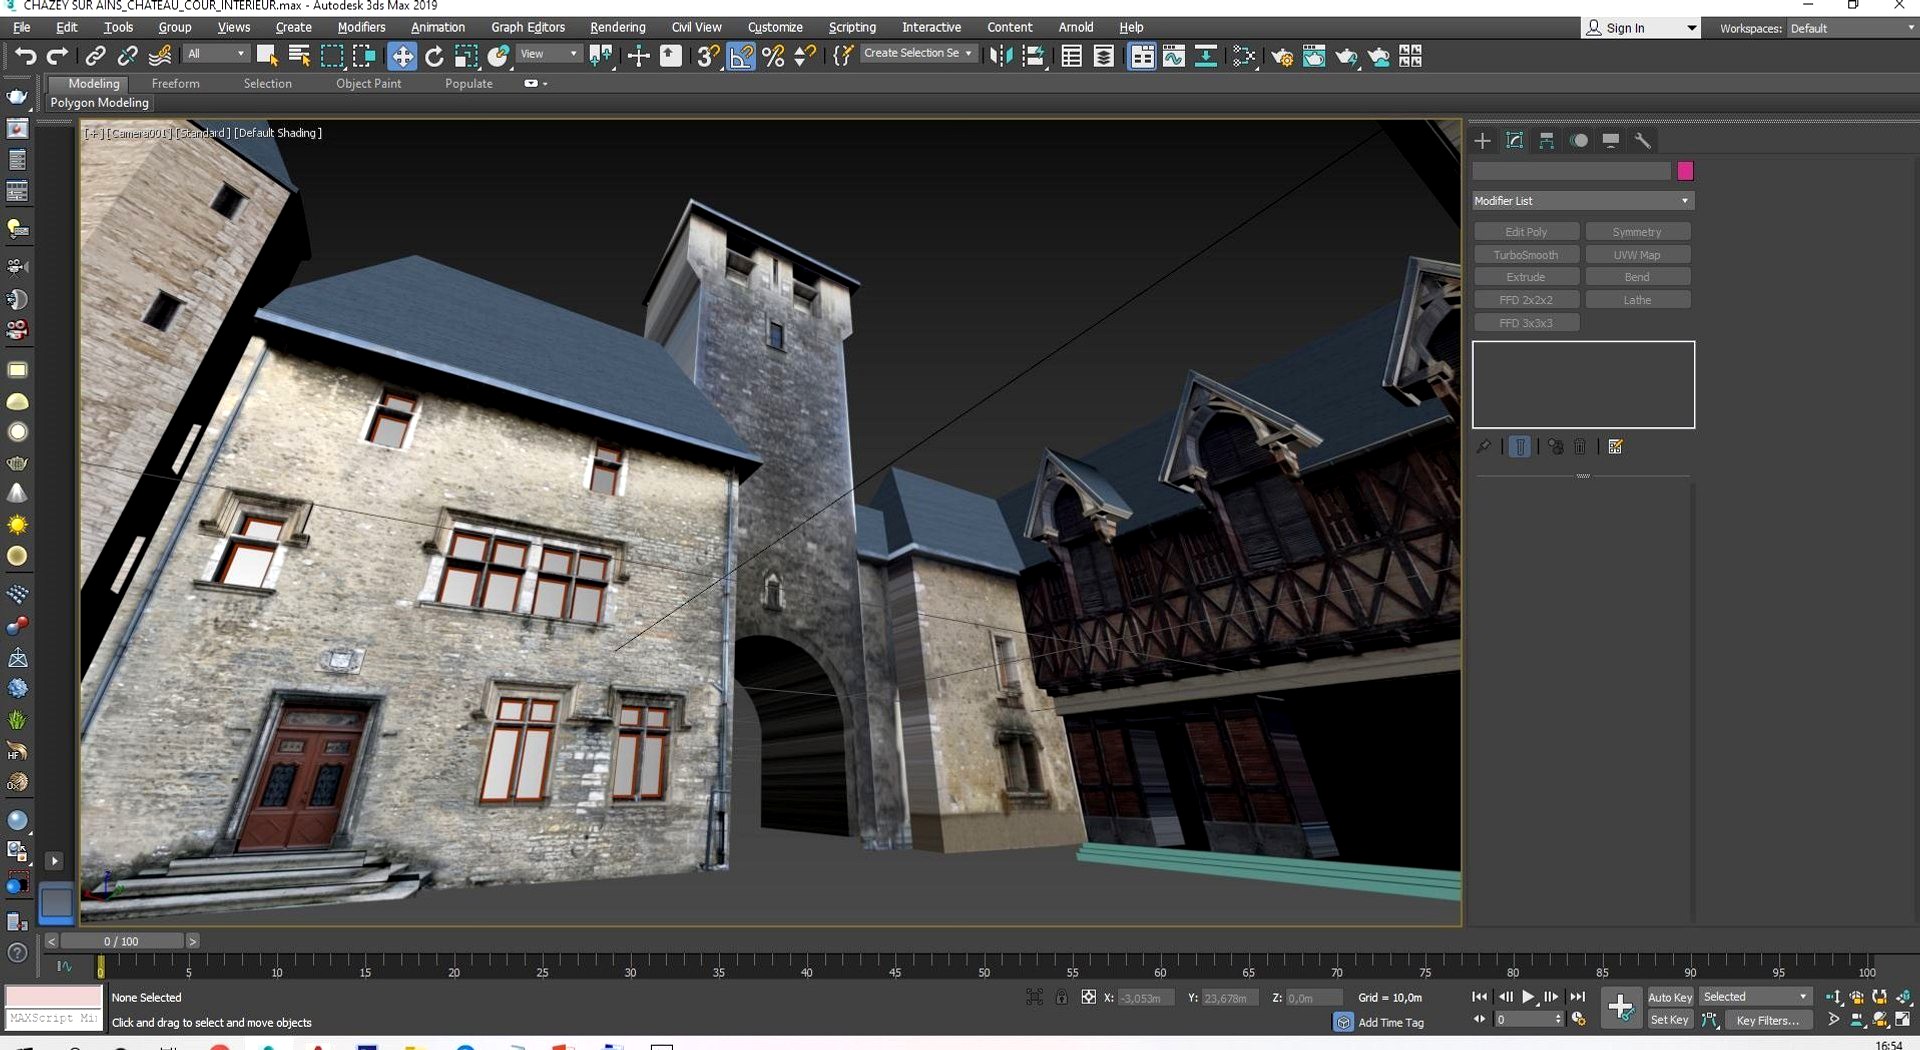Activate the Select Object tool
Screen dimensions: 1920x1050
(267, 56)
